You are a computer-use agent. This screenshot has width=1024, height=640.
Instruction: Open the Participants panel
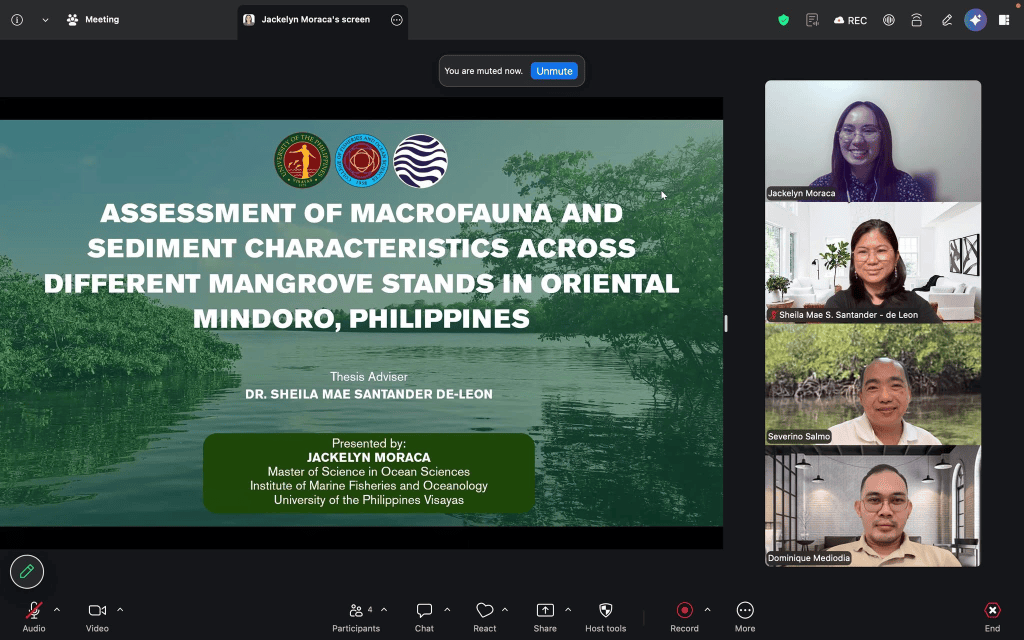click(356, 616)
